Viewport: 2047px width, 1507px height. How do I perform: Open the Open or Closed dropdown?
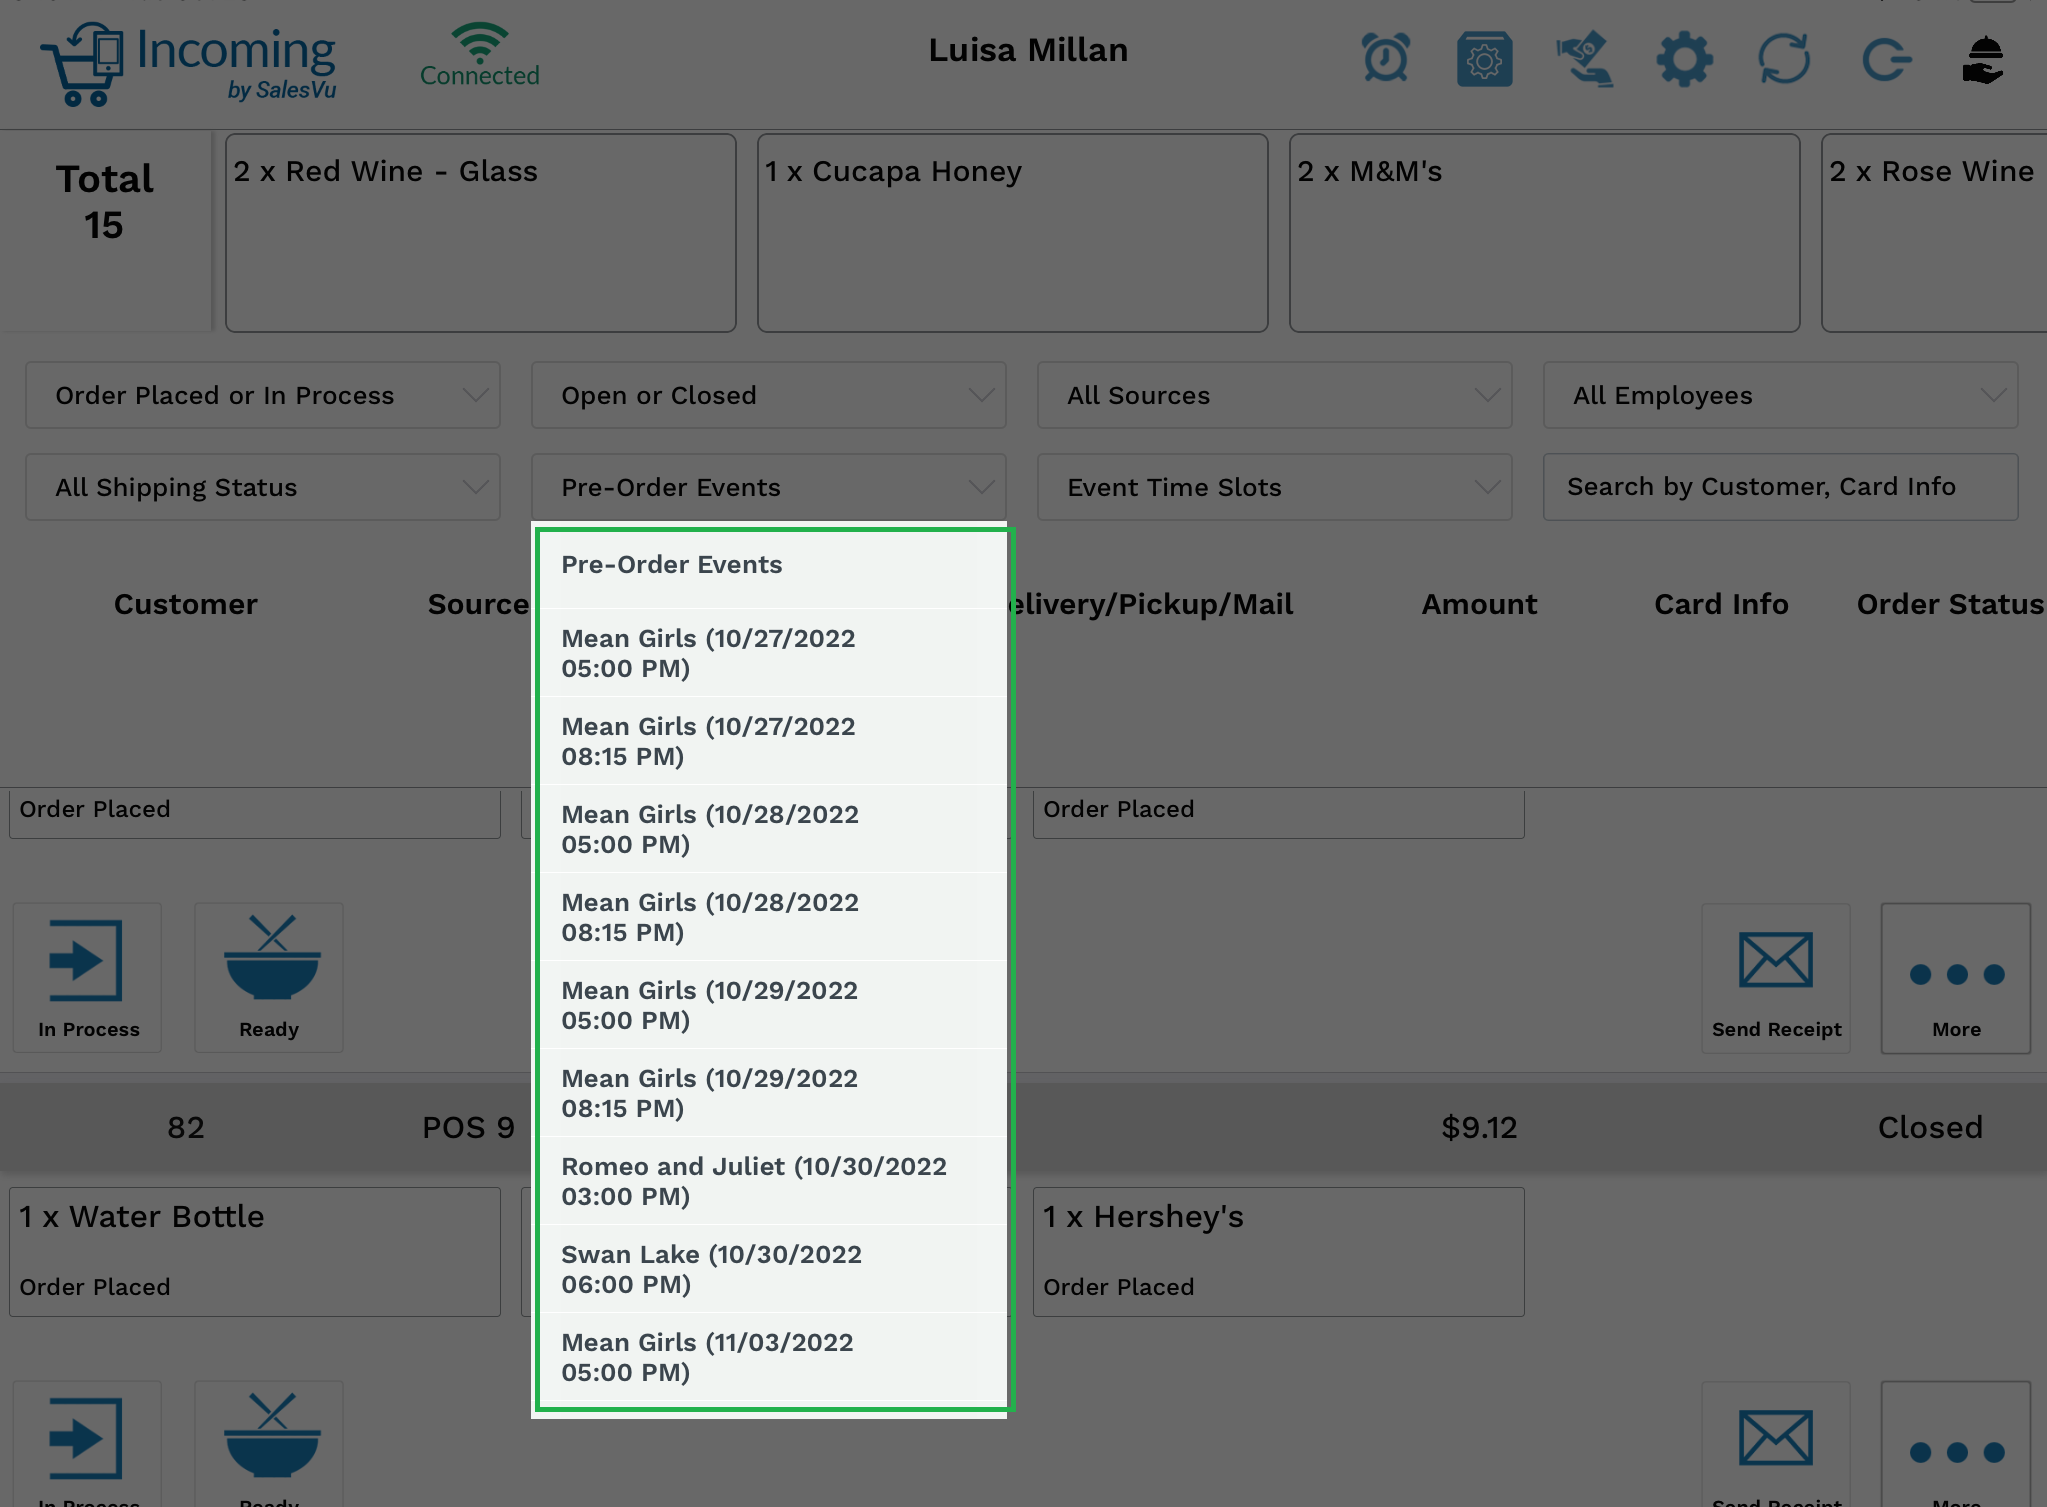(x=769, y=395)
